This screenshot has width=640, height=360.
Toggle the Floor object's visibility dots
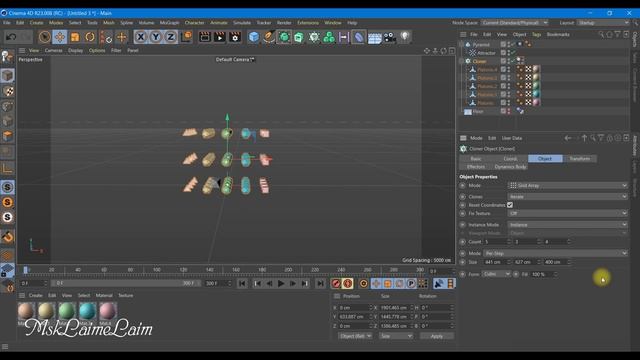509,111
